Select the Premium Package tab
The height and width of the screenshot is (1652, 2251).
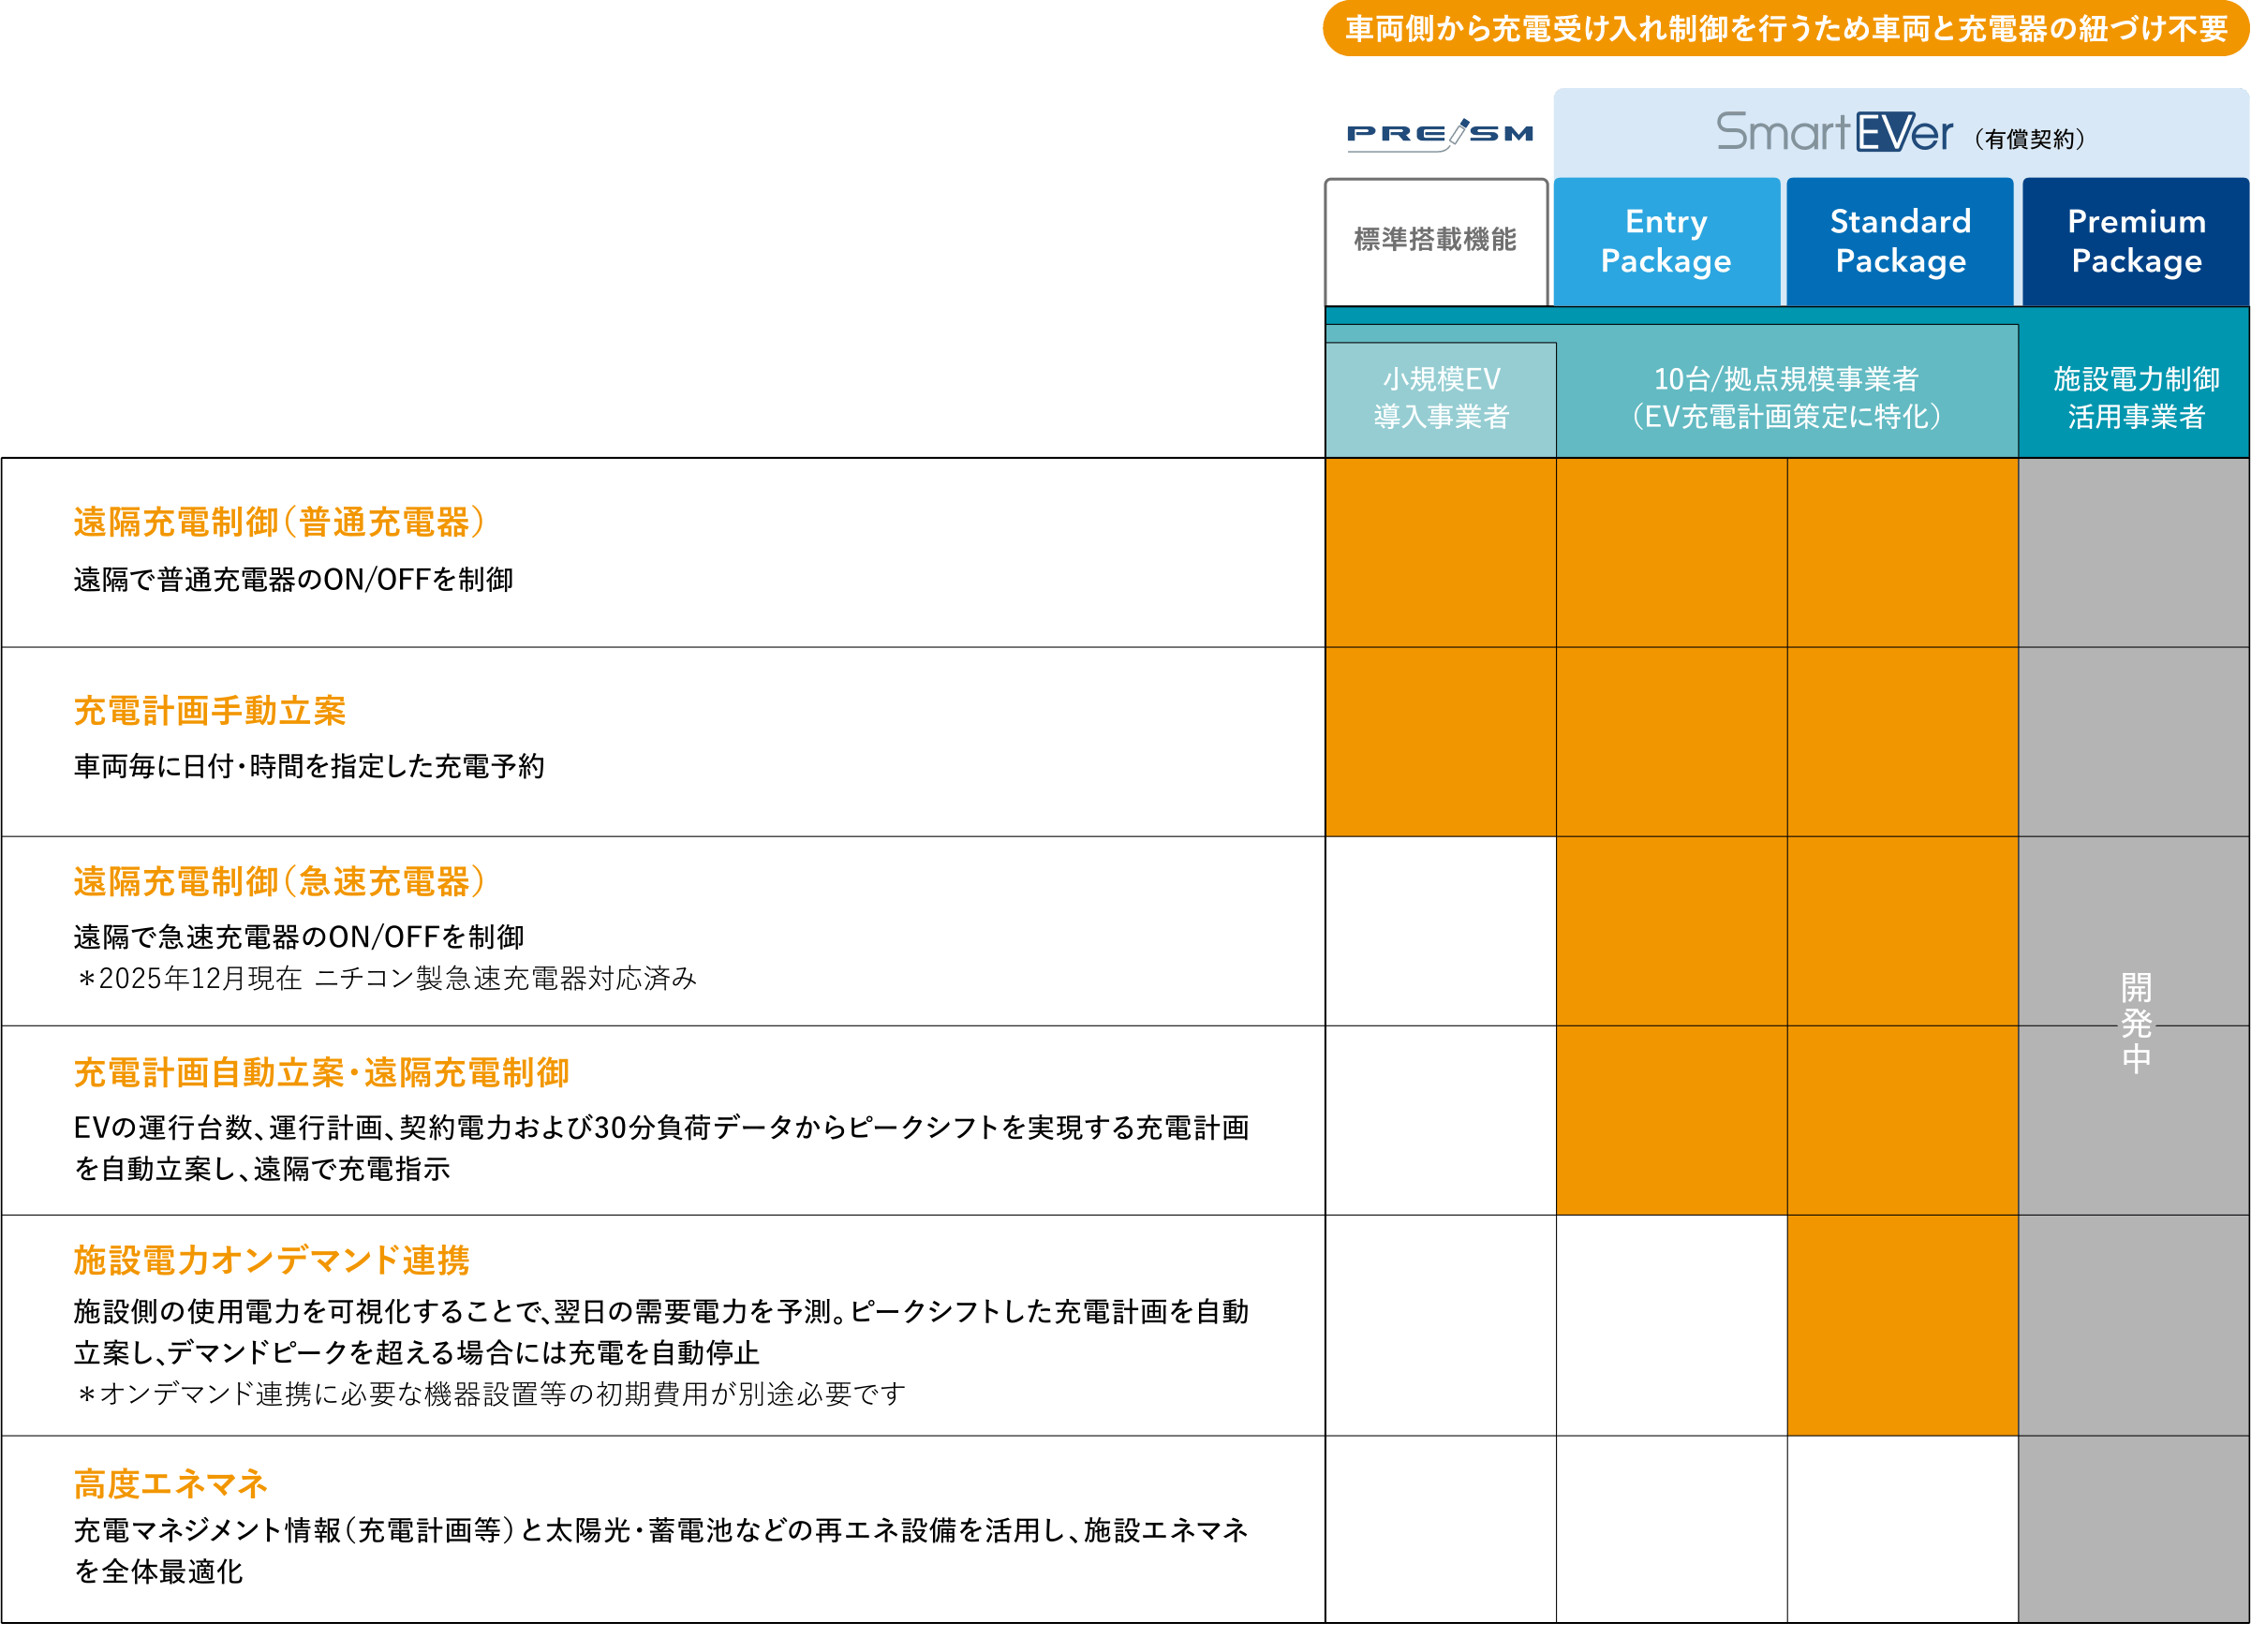click(2136, 241)
